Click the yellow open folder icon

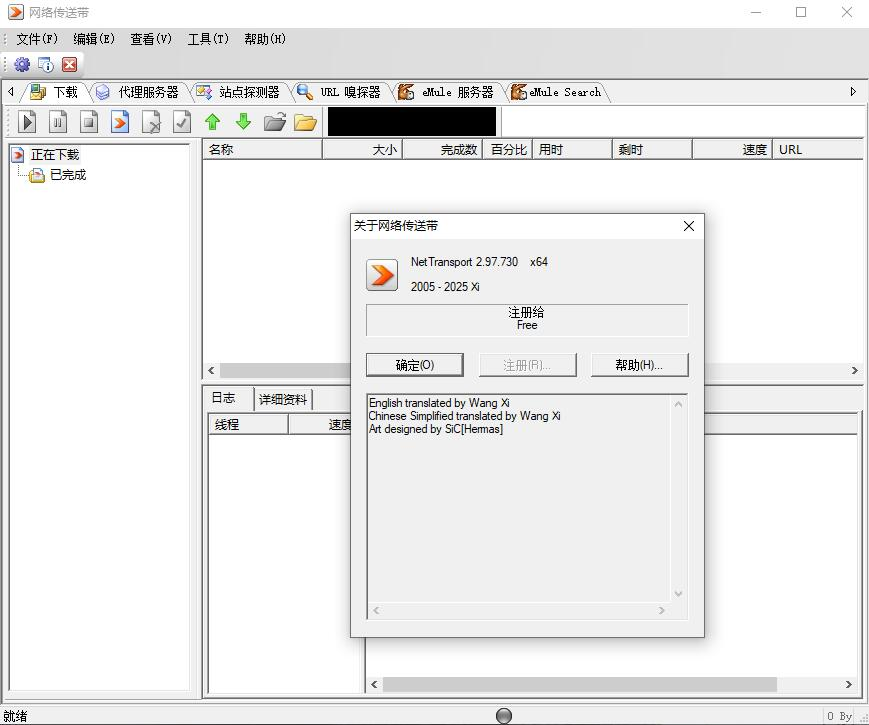coord(305,122)
